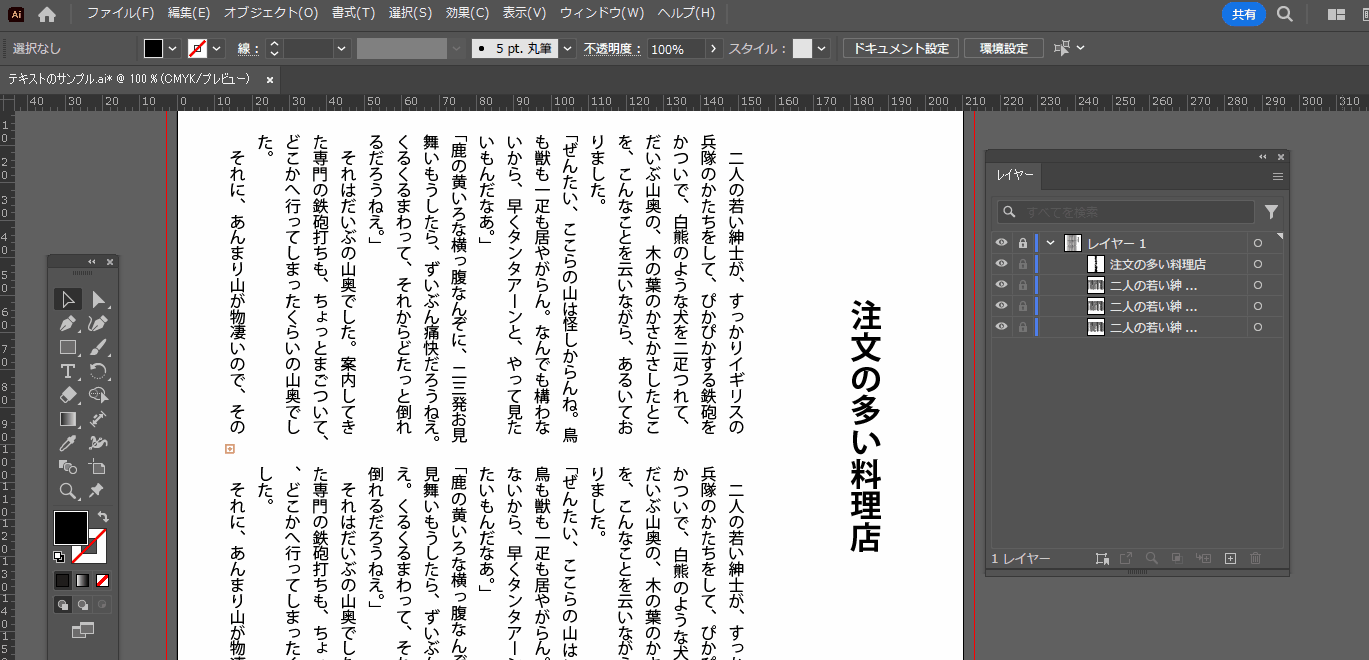The image size is (1369, 660).
Task: Select the Eyedropper tool
Action: [x=68, y=443]
